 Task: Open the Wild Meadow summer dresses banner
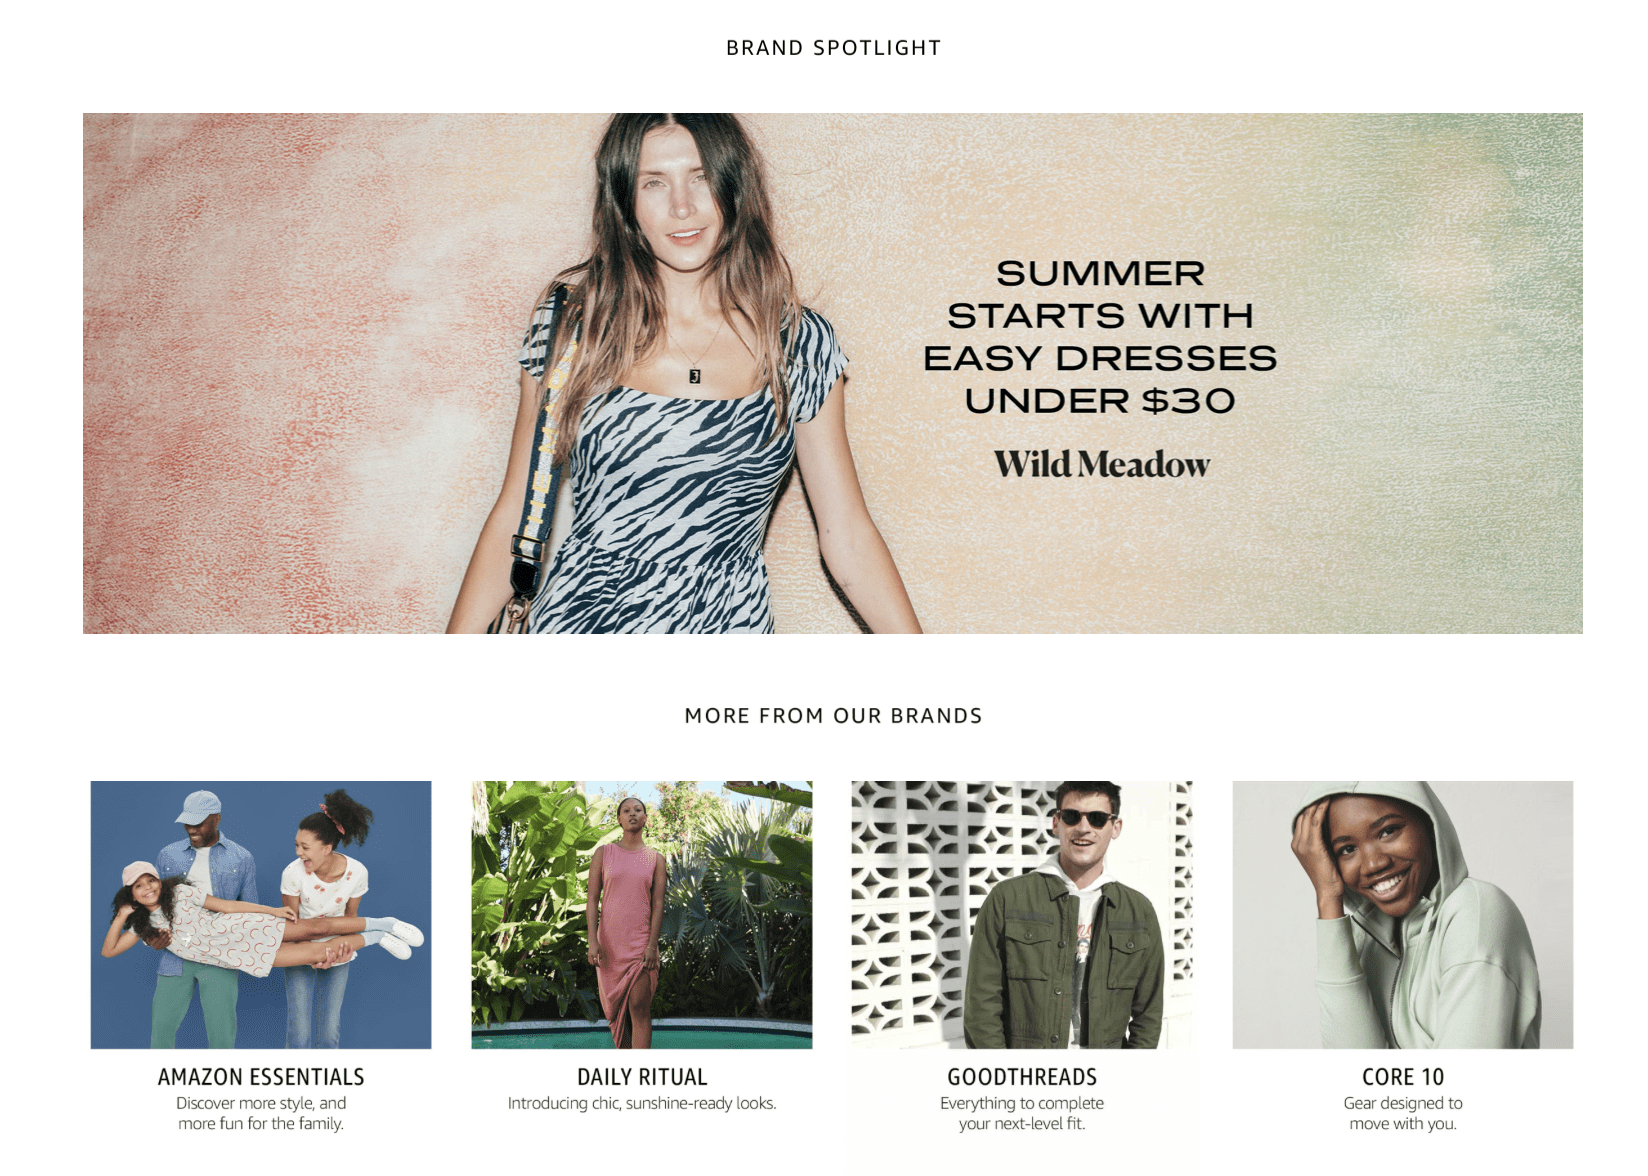tap(832, 373)
